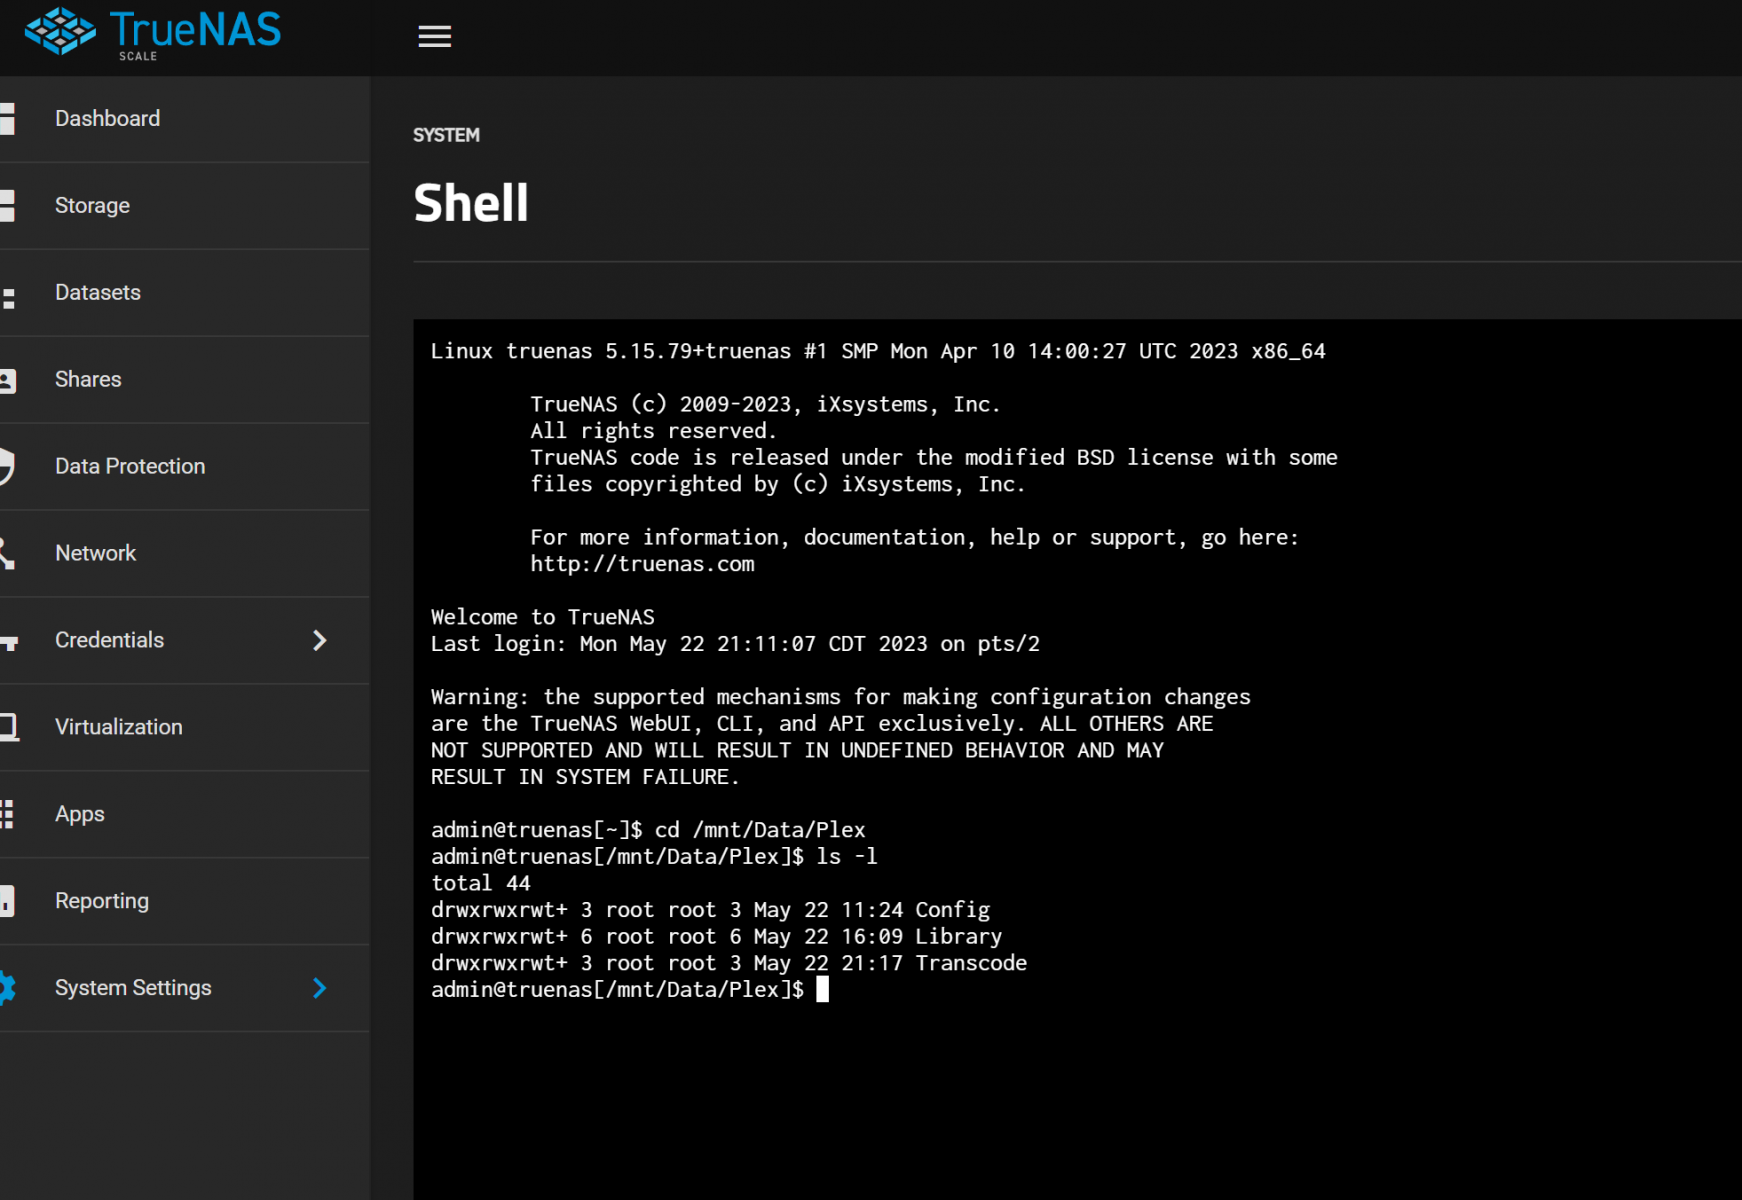
Task: Open the Apps section
Action: [x=185, y=815]
